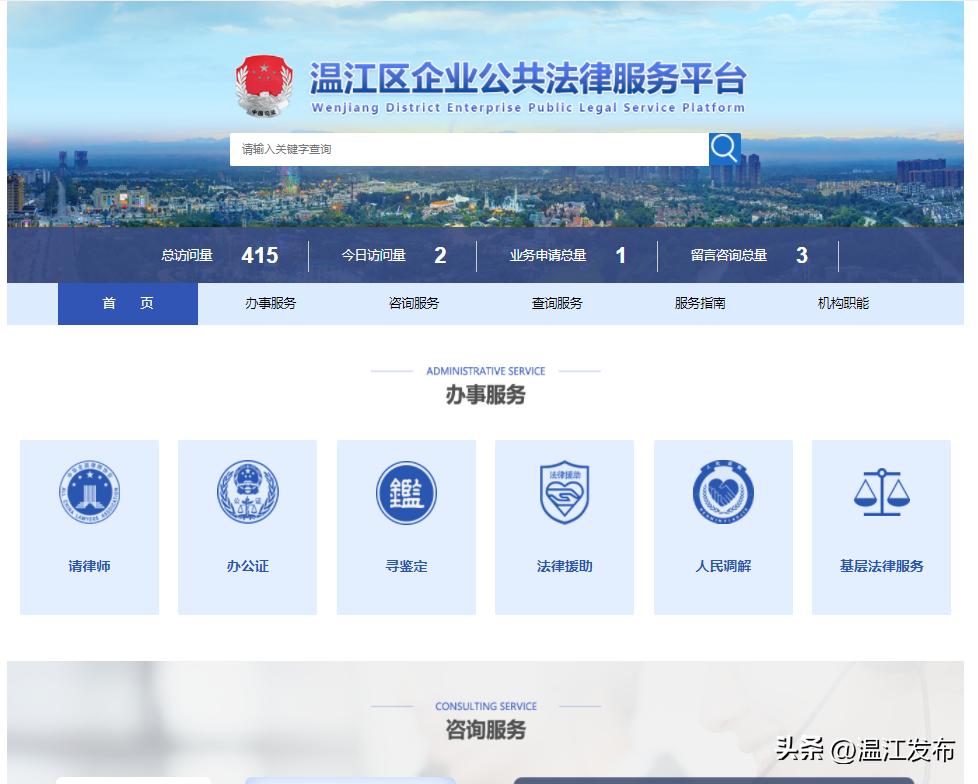Return to the 首页 home tab
This screenshot has height=784, width=978.
[x=127, y=303]
